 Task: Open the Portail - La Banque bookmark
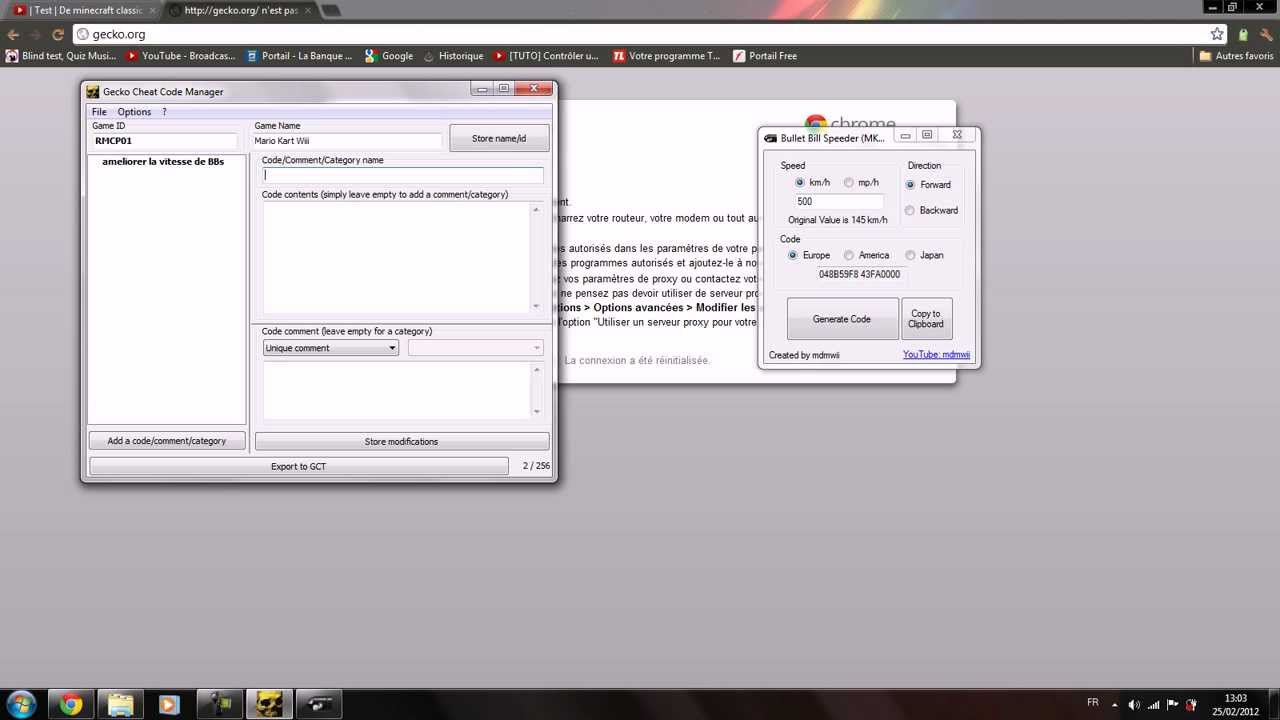299,56
